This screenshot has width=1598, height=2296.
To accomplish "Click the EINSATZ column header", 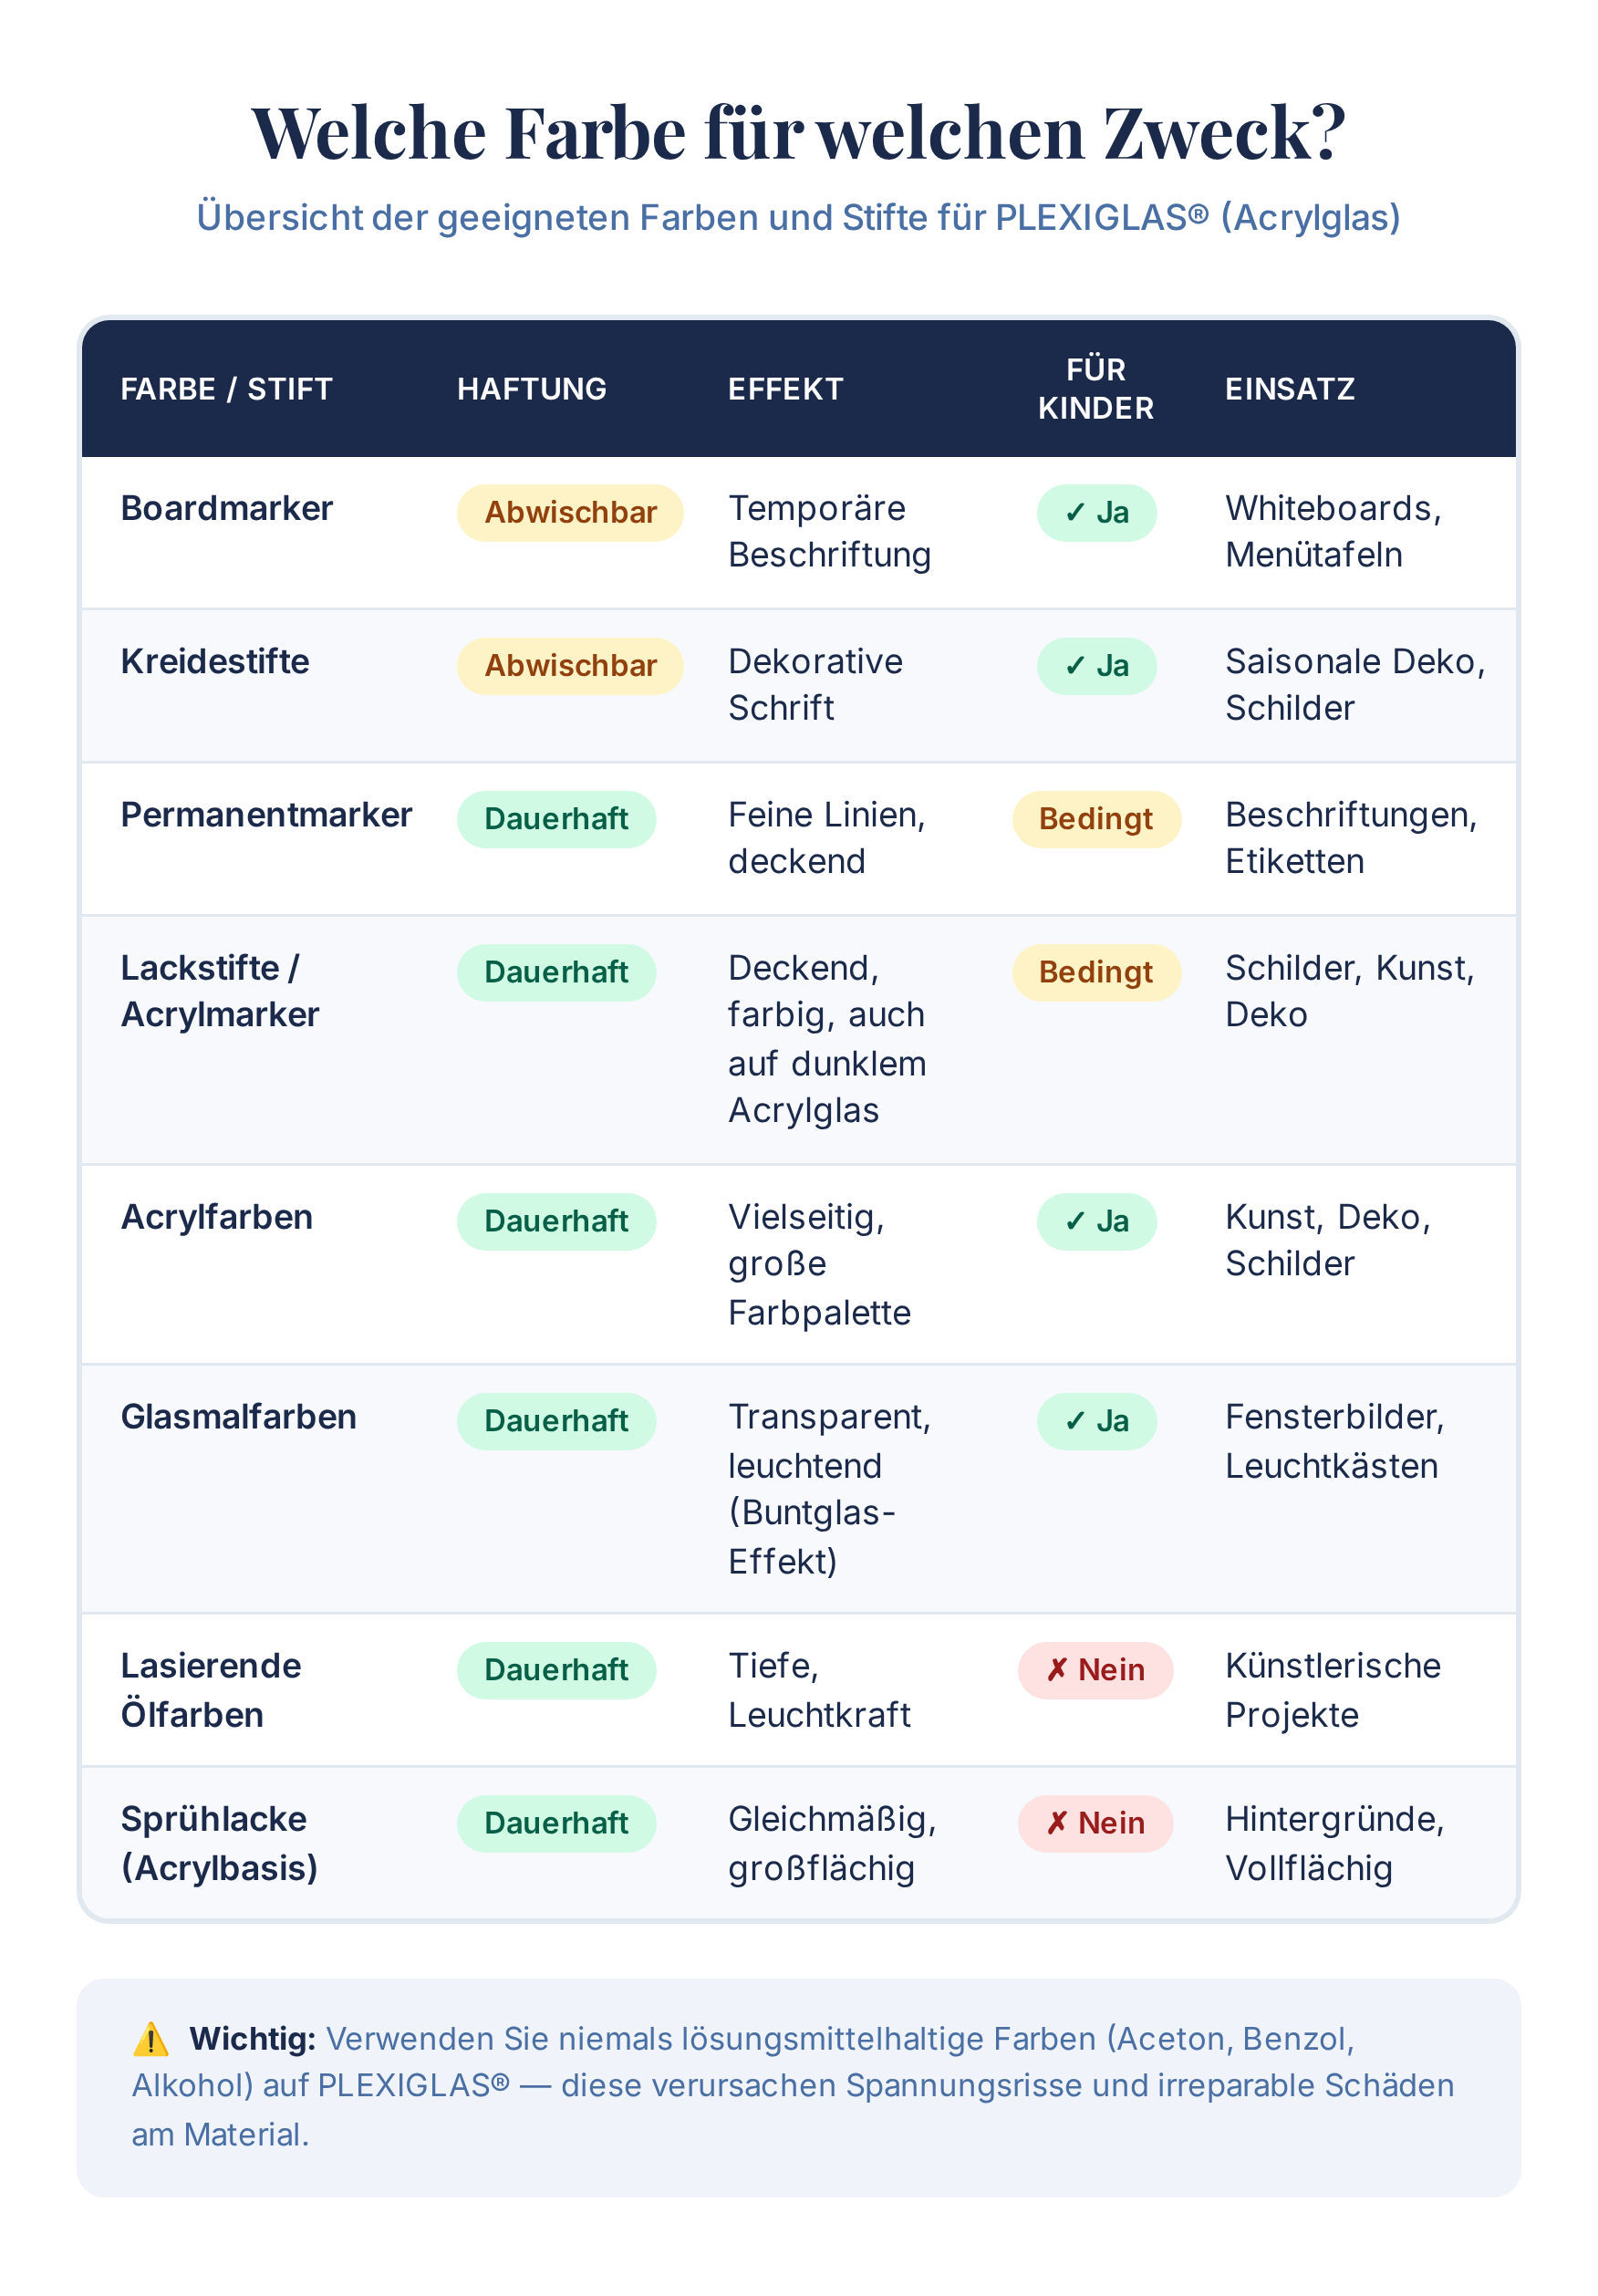I will coord(1290,389).
